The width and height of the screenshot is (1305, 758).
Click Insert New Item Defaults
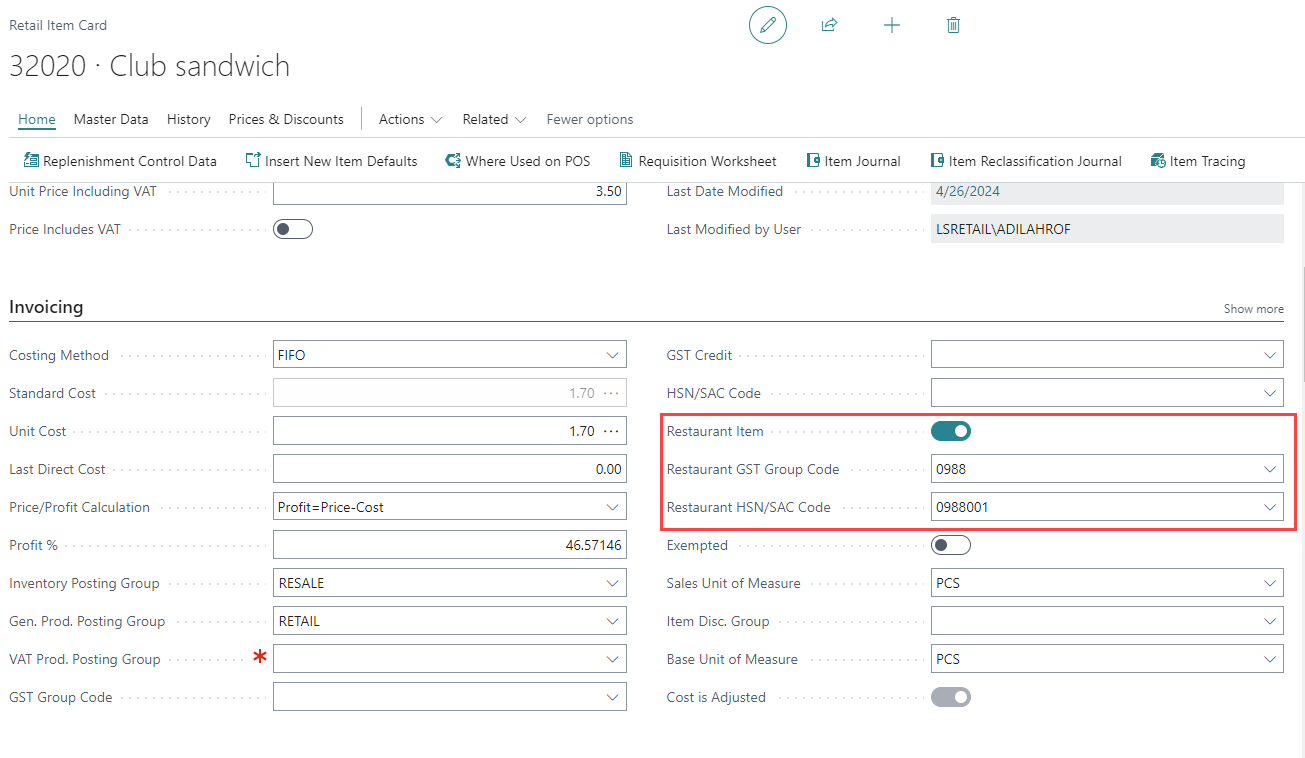point(331,161)
